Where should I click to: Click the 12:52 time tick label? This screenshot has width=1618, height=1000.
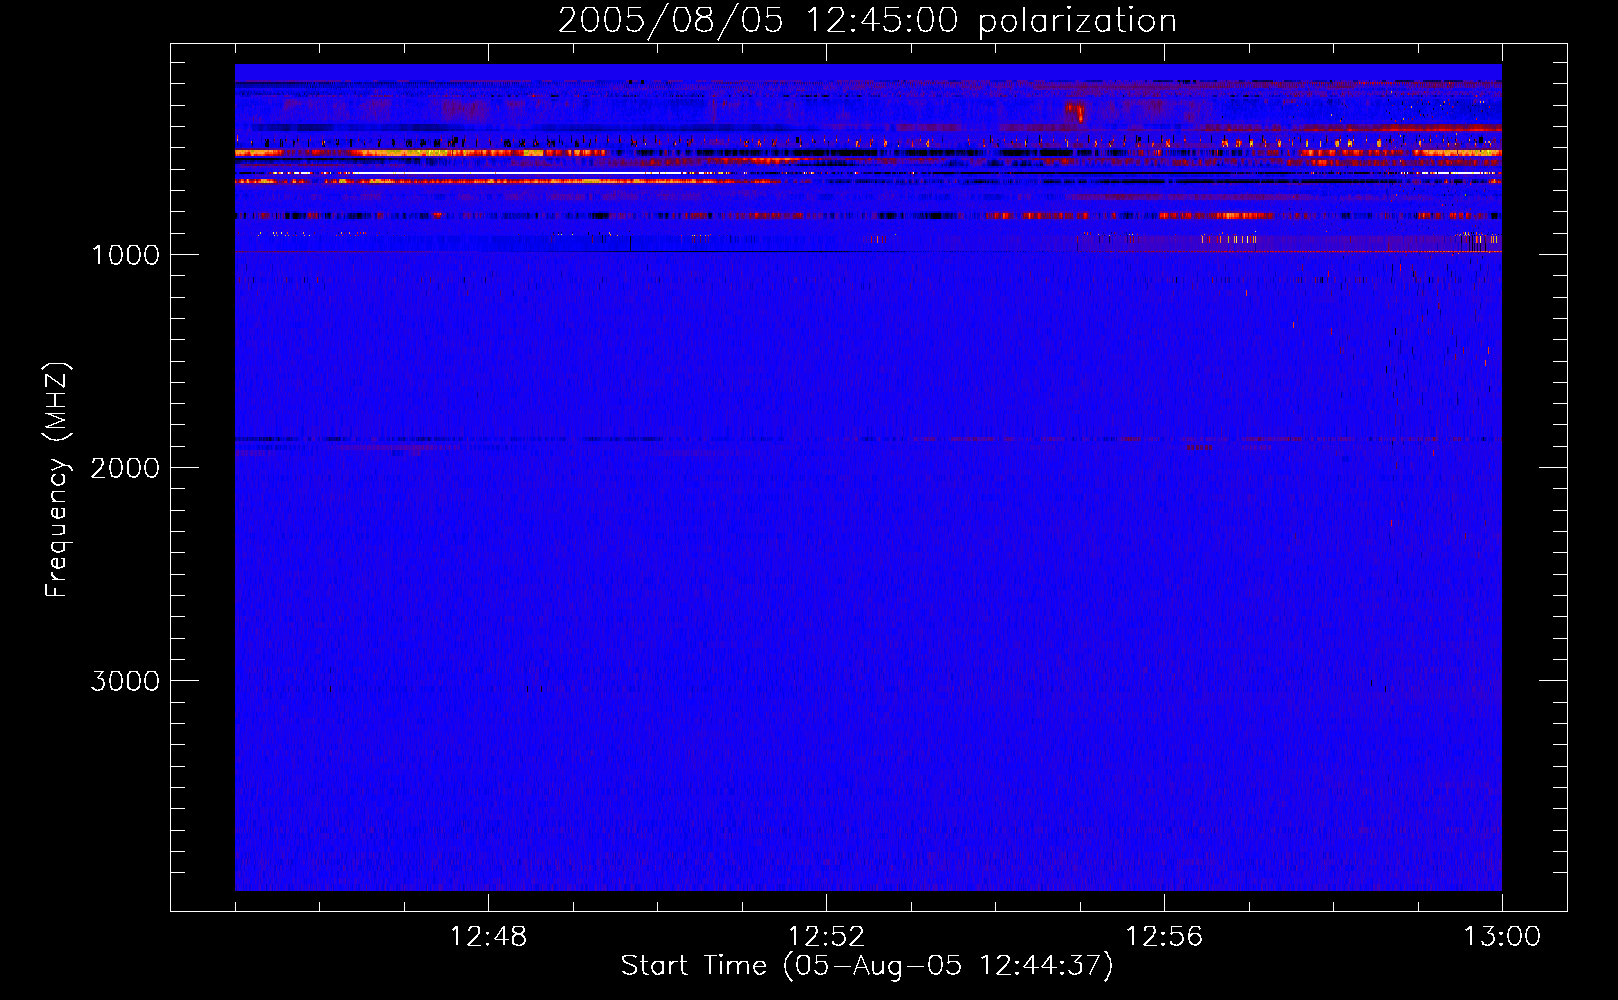click(x=826, y=937)
